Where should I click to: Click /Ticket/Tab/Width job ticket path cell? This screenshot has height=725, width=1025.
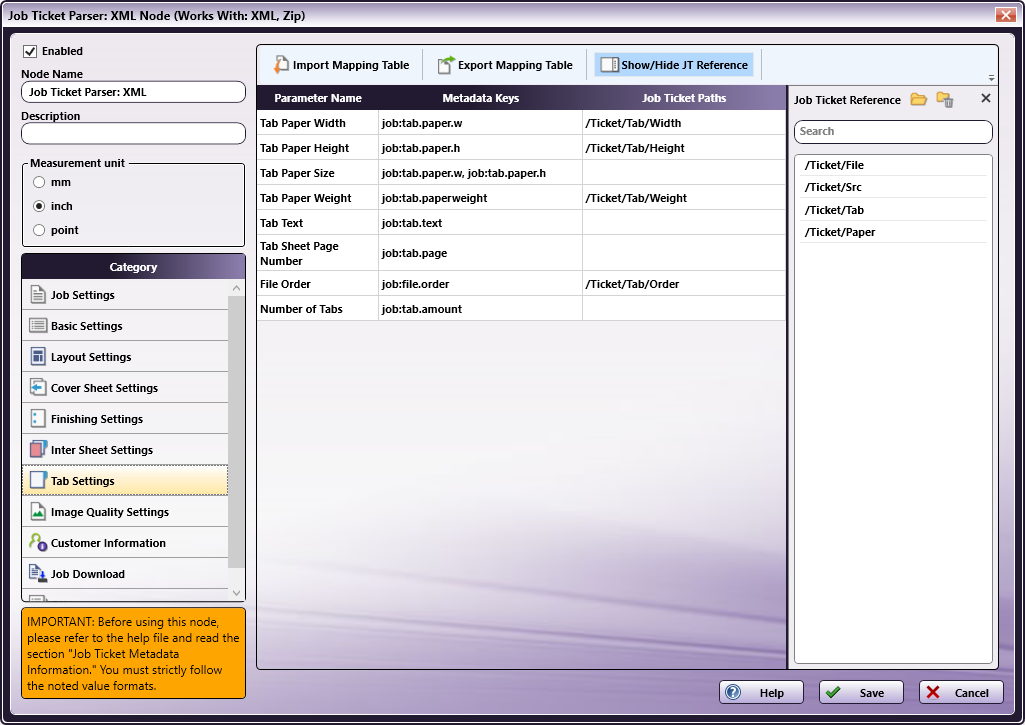[x=684, y=123]
